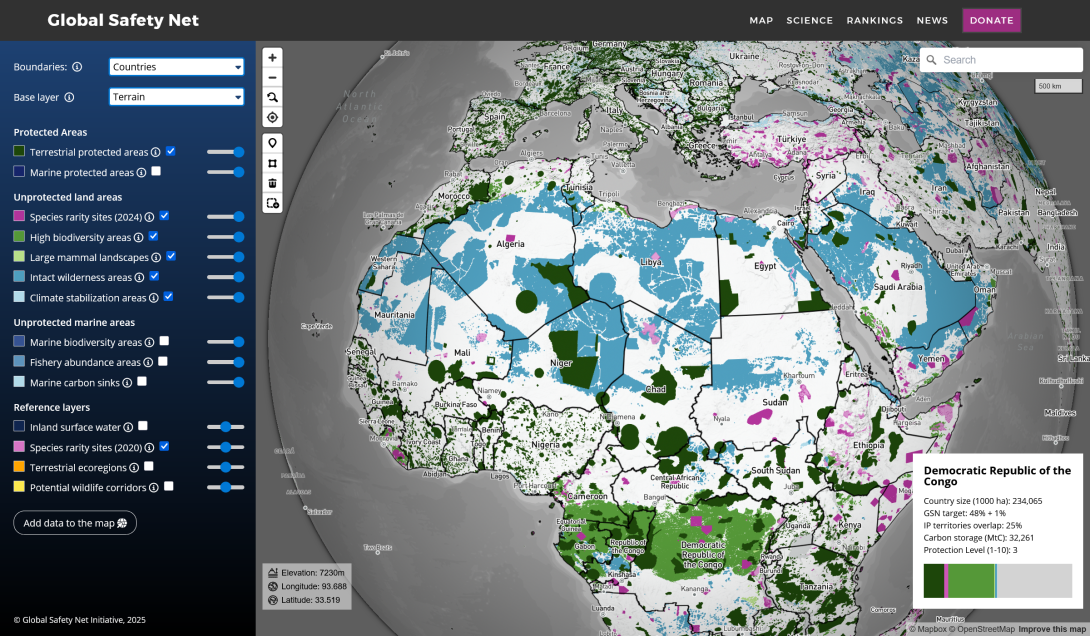The width and height of the screenshot is (1090, 636).
Task: Check Marine carbon sinks layer
Action: 142,381
